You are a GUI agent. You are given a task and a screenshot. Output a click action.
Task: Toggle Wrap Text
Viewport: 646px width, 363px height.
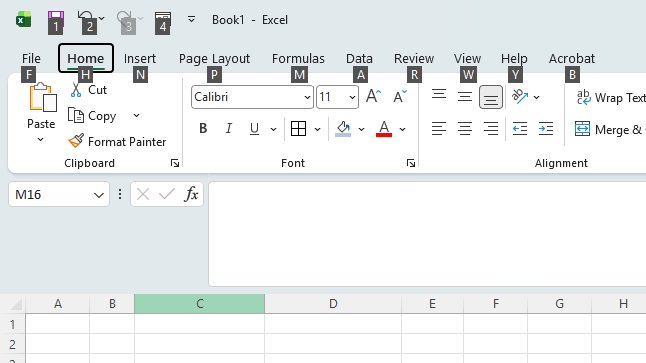click(x=611, y=98)
